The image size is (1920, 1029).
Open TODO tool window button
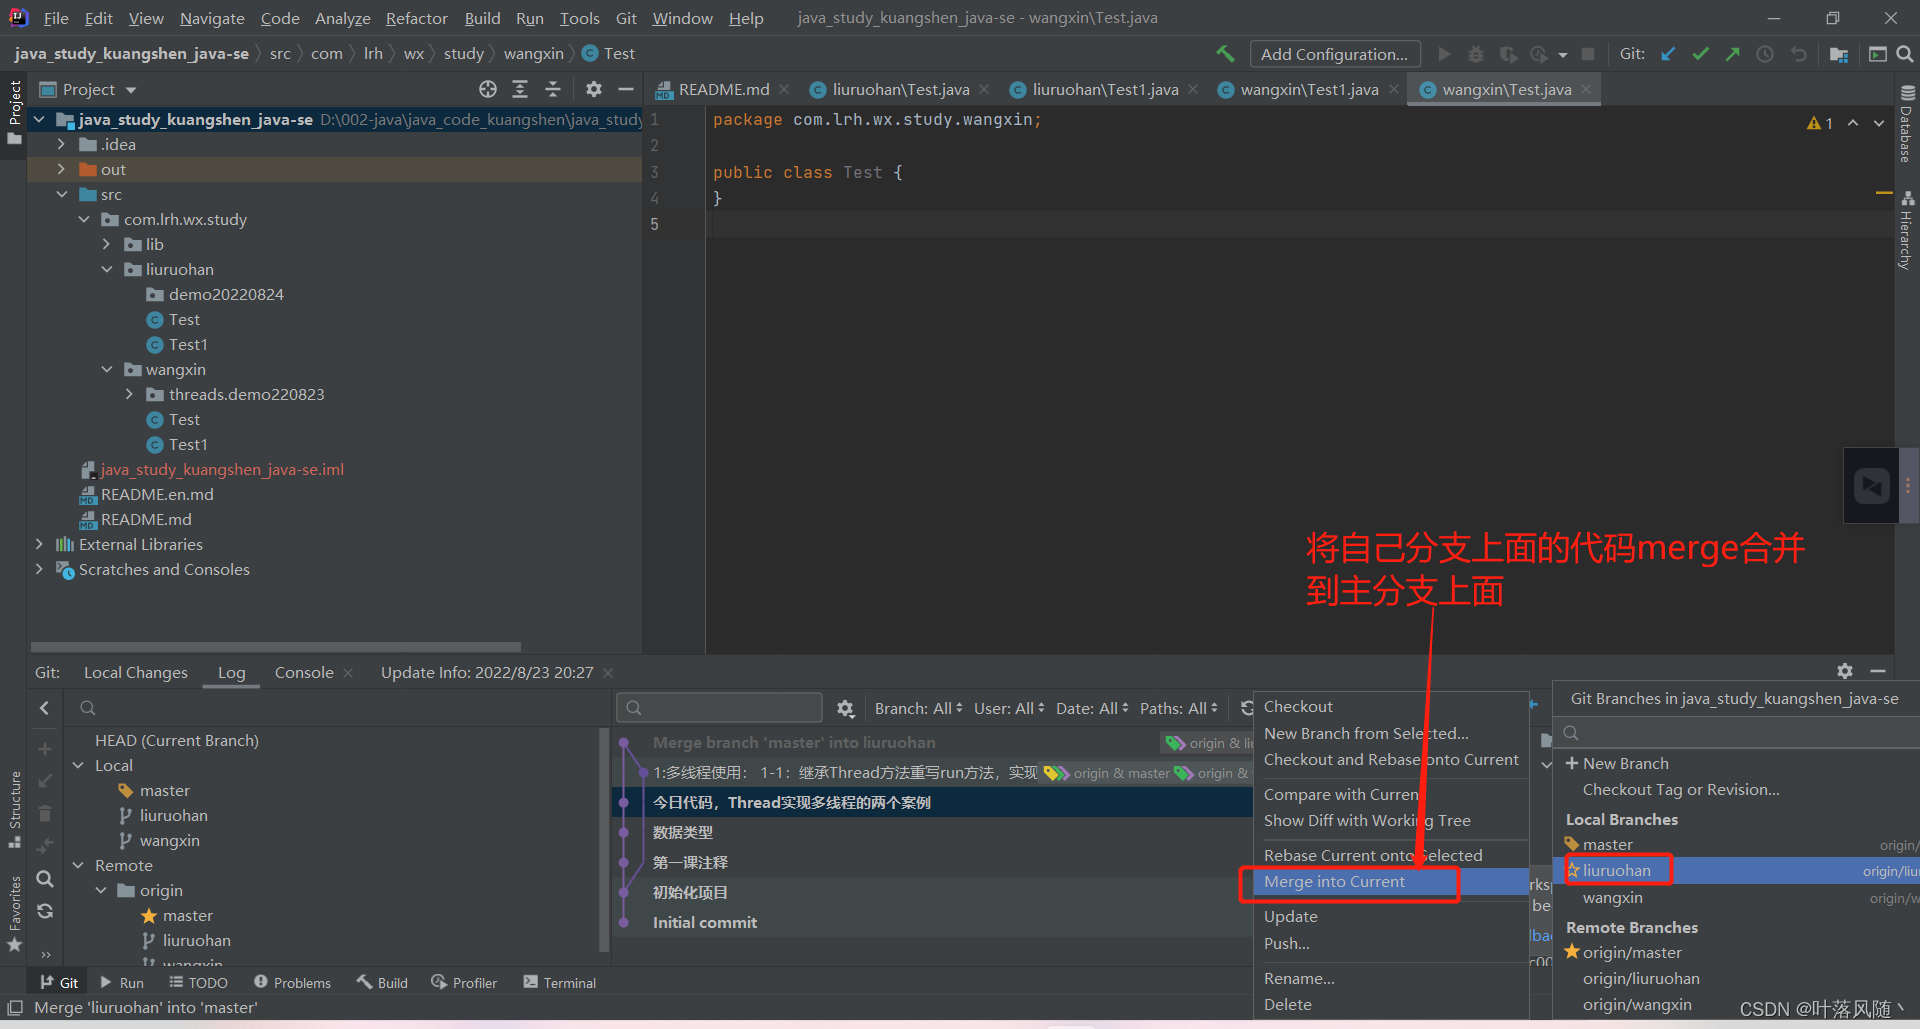pos(198,983)
